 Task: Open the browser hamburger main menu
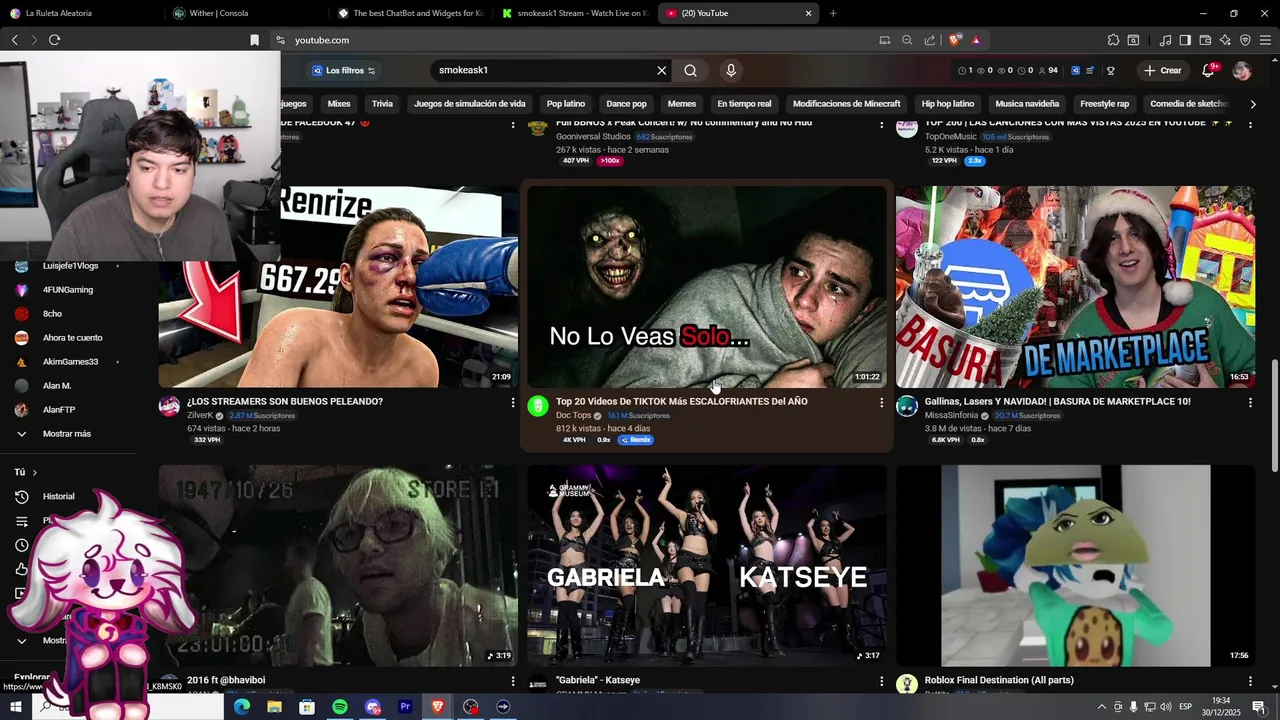click(1265, 40)
